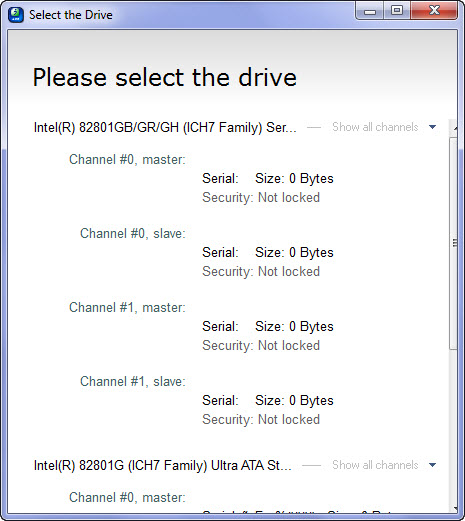Expand first Show all channels dropdown arrow

point(432,127)
